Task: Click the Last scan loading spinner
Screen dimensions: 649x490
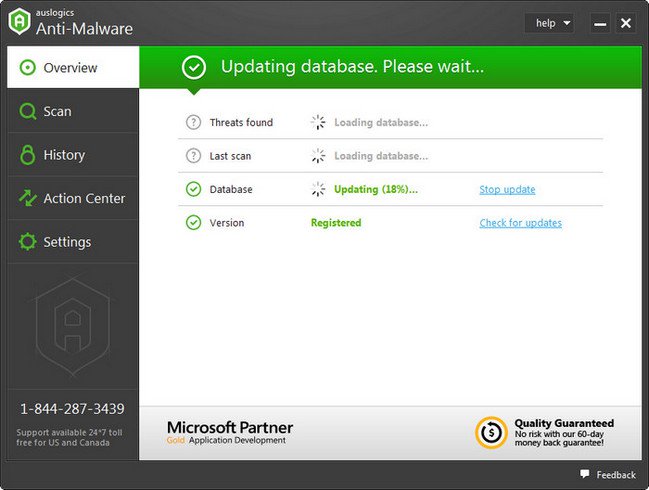Action: point(318,156)
